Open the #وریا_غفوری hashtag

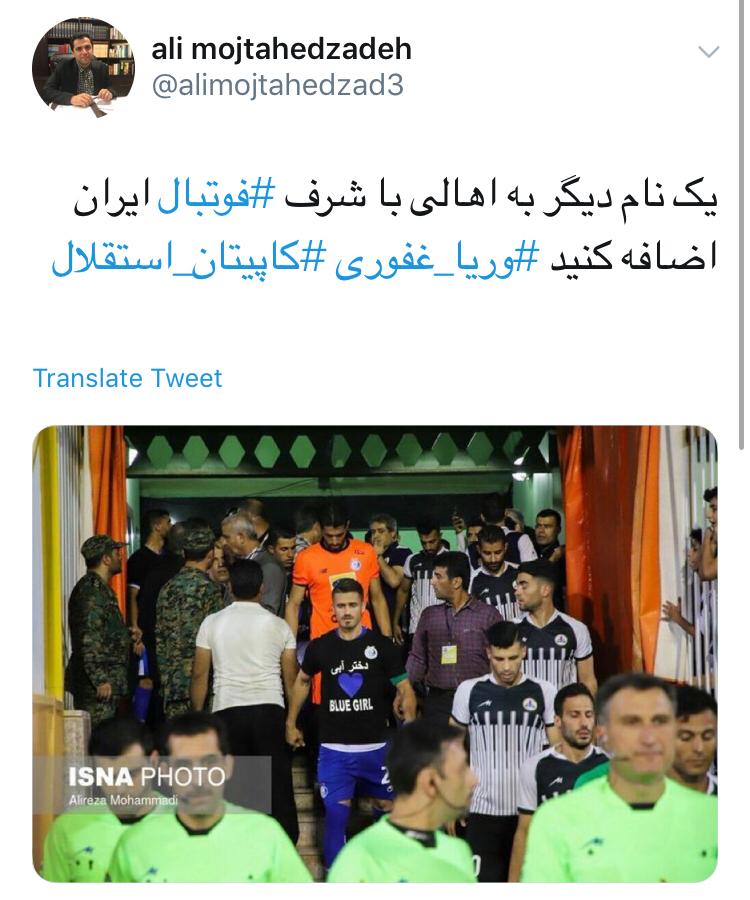pyautogui.click(x=437, y=259)
